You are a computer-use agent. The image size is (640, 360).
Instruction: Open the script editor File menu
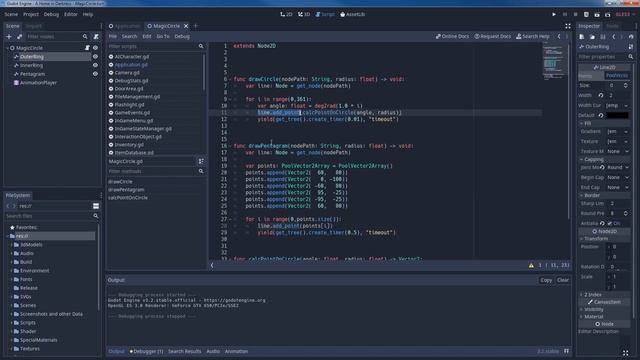click(113, 37)
